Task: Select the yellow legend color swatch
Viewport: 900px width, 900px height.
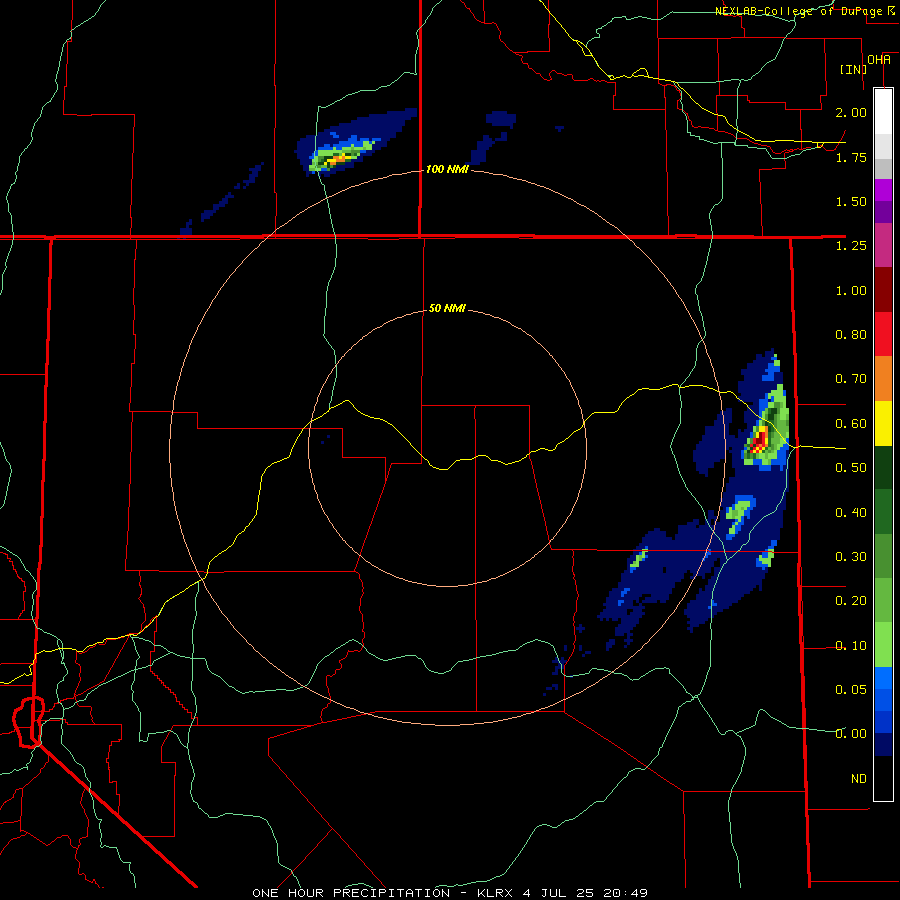Action: (883, 424)
